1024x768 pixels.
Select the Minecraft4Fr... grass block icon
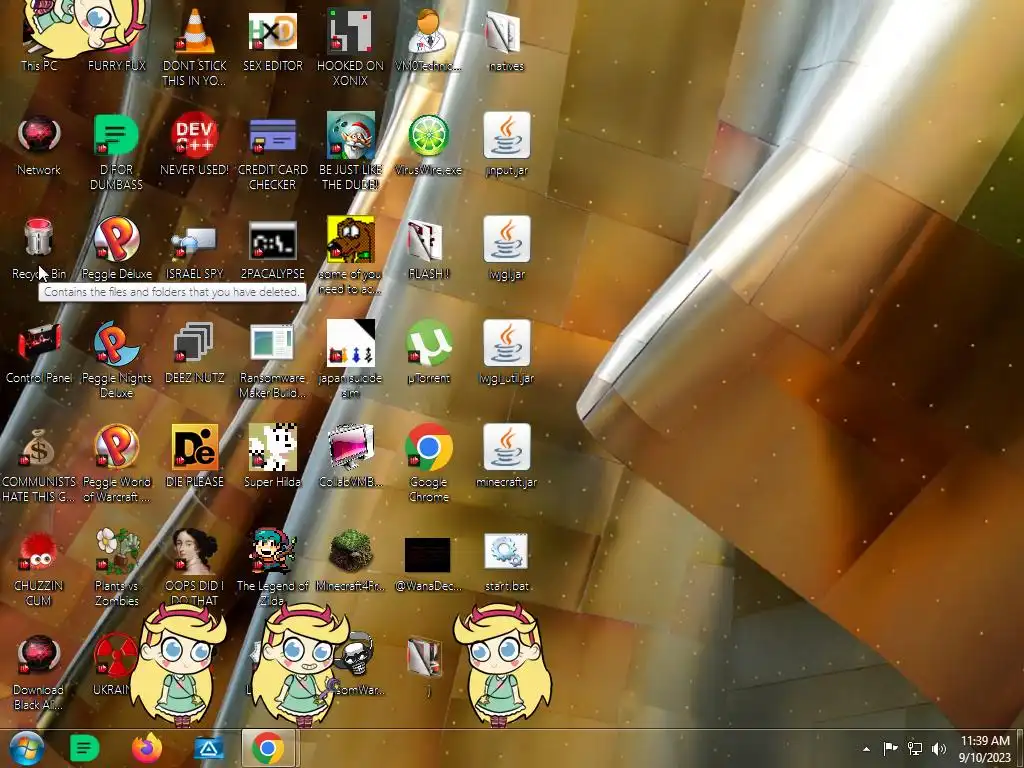point(351,551)
